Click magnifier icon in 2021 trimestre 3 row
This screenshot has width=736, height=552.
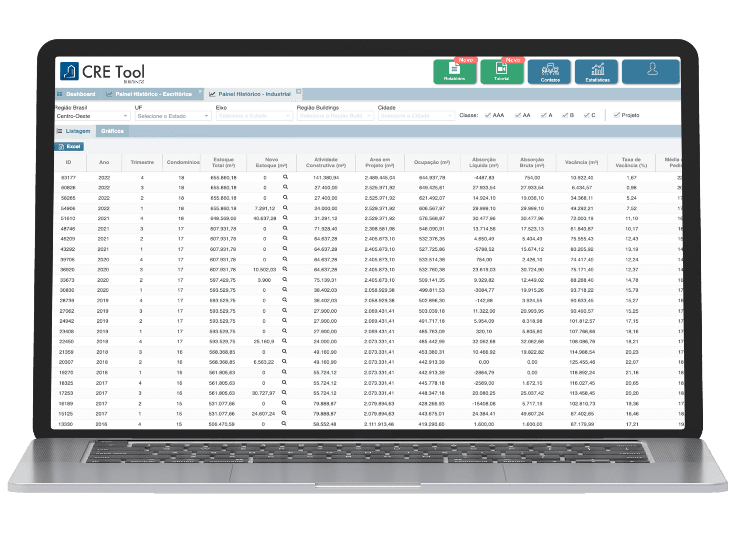285,228
